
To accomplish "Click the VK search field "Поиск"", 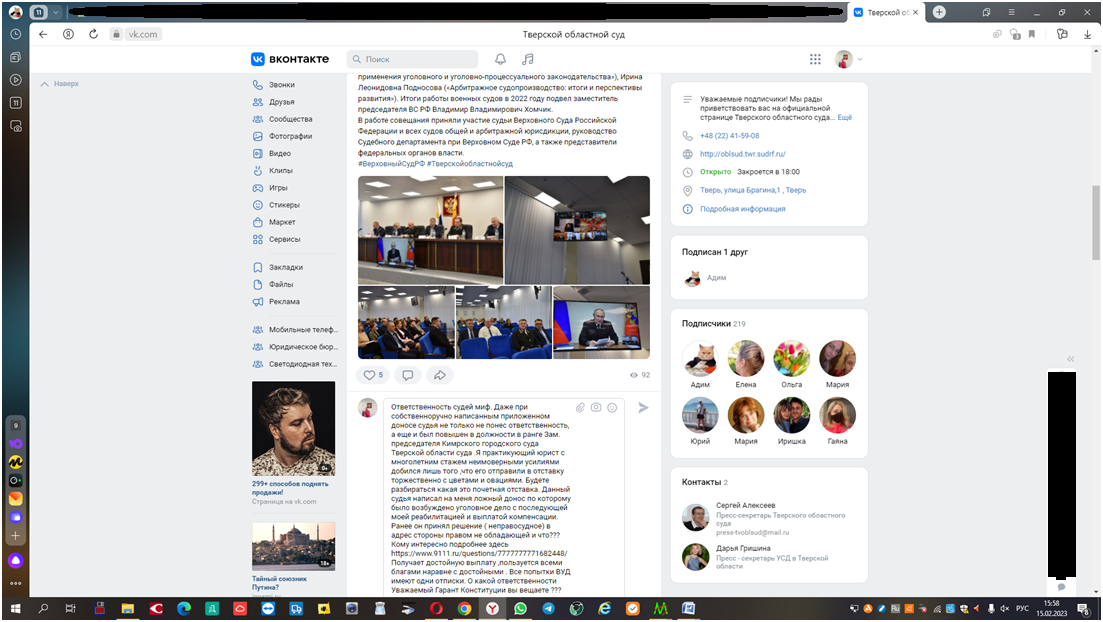I will (412, 59).
